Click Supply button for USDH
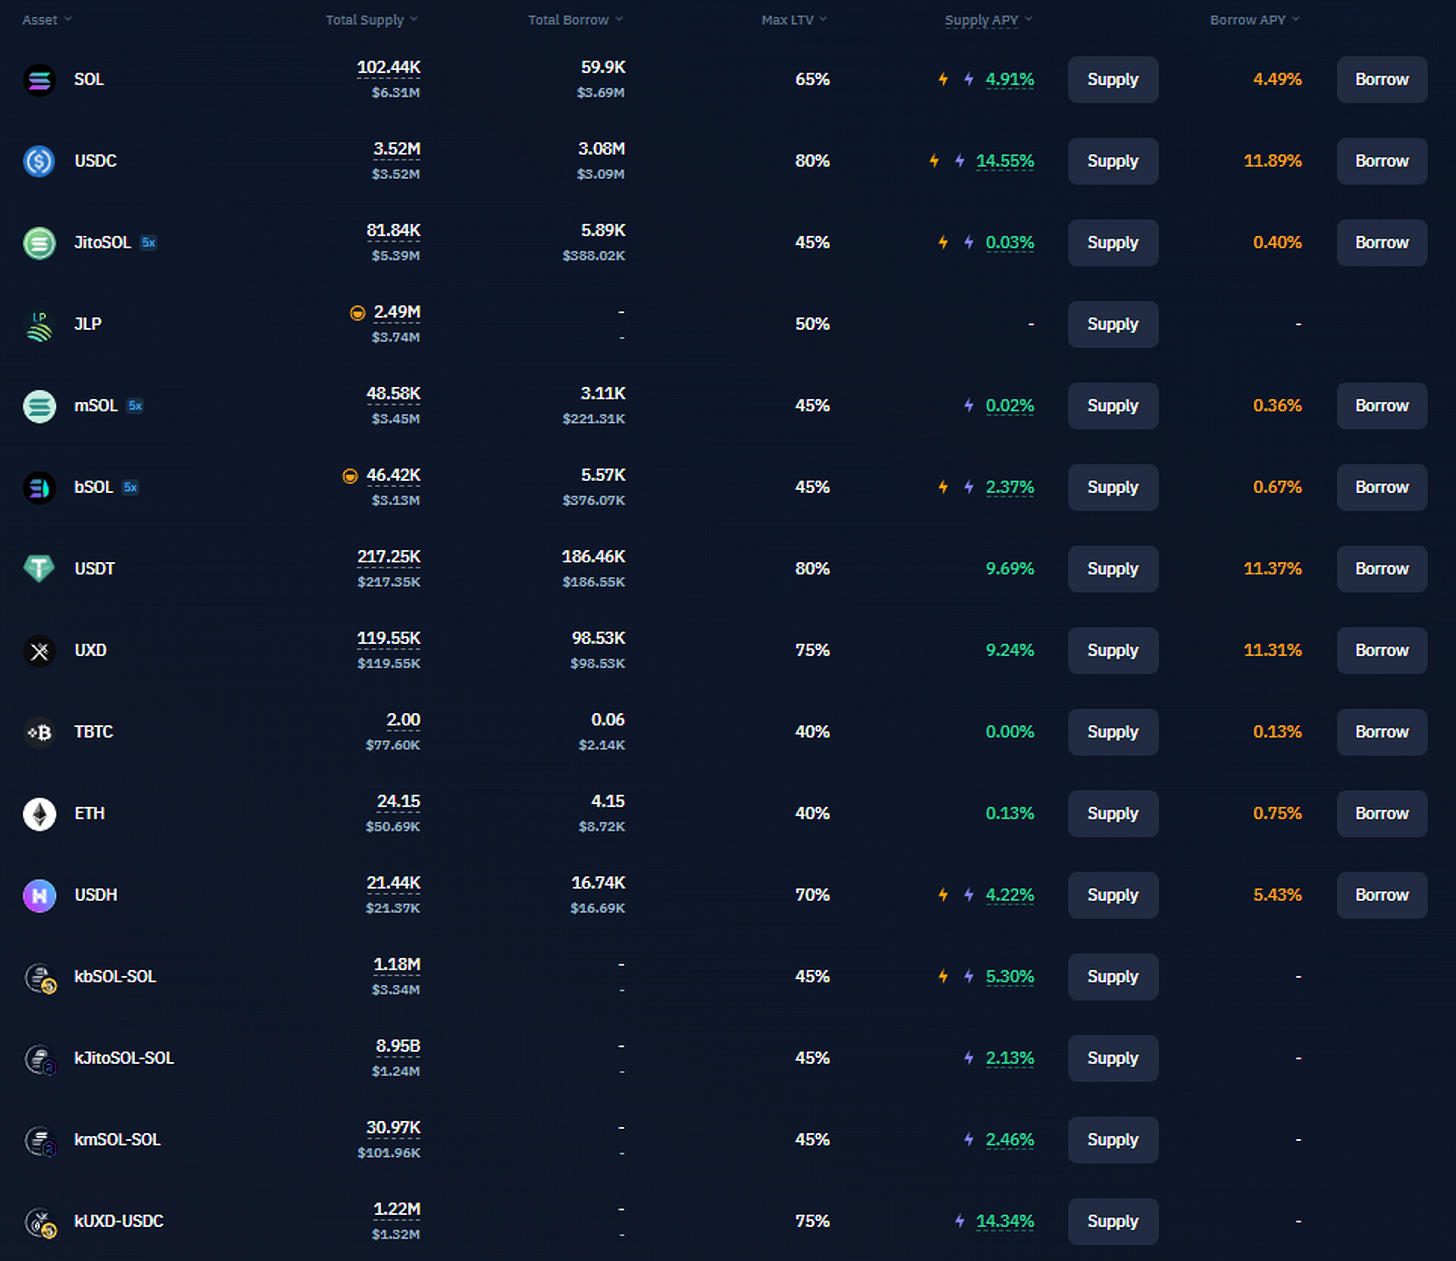This screenshot has width=1456, height=1261. point(1113,895)
